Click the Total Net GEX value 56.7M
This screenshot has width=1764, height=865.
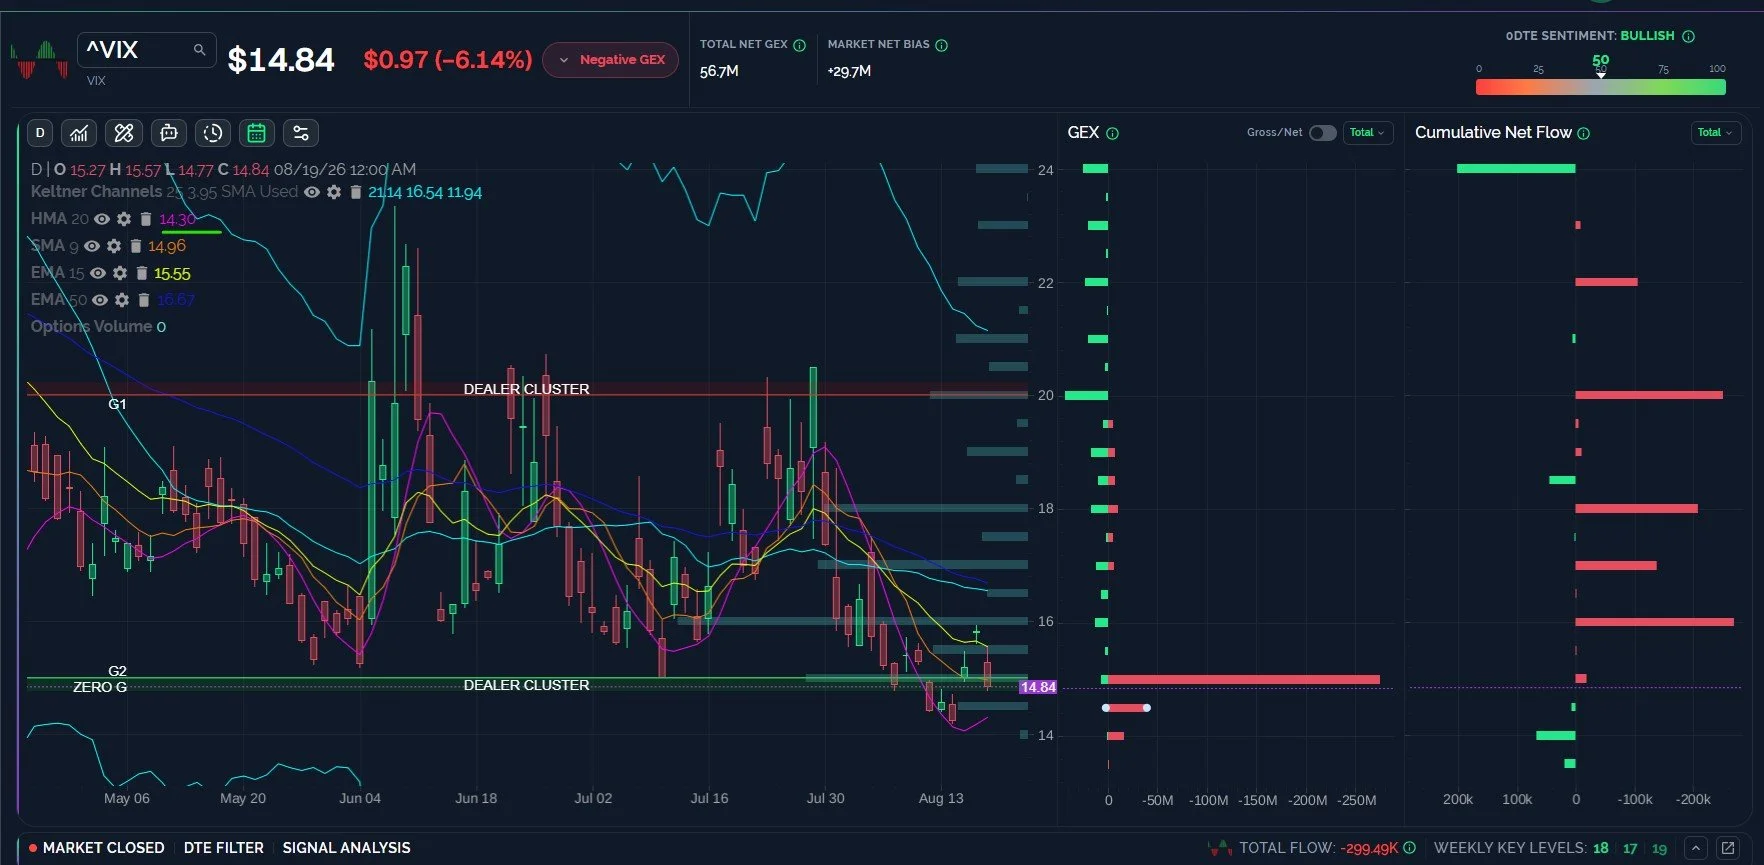719,71
